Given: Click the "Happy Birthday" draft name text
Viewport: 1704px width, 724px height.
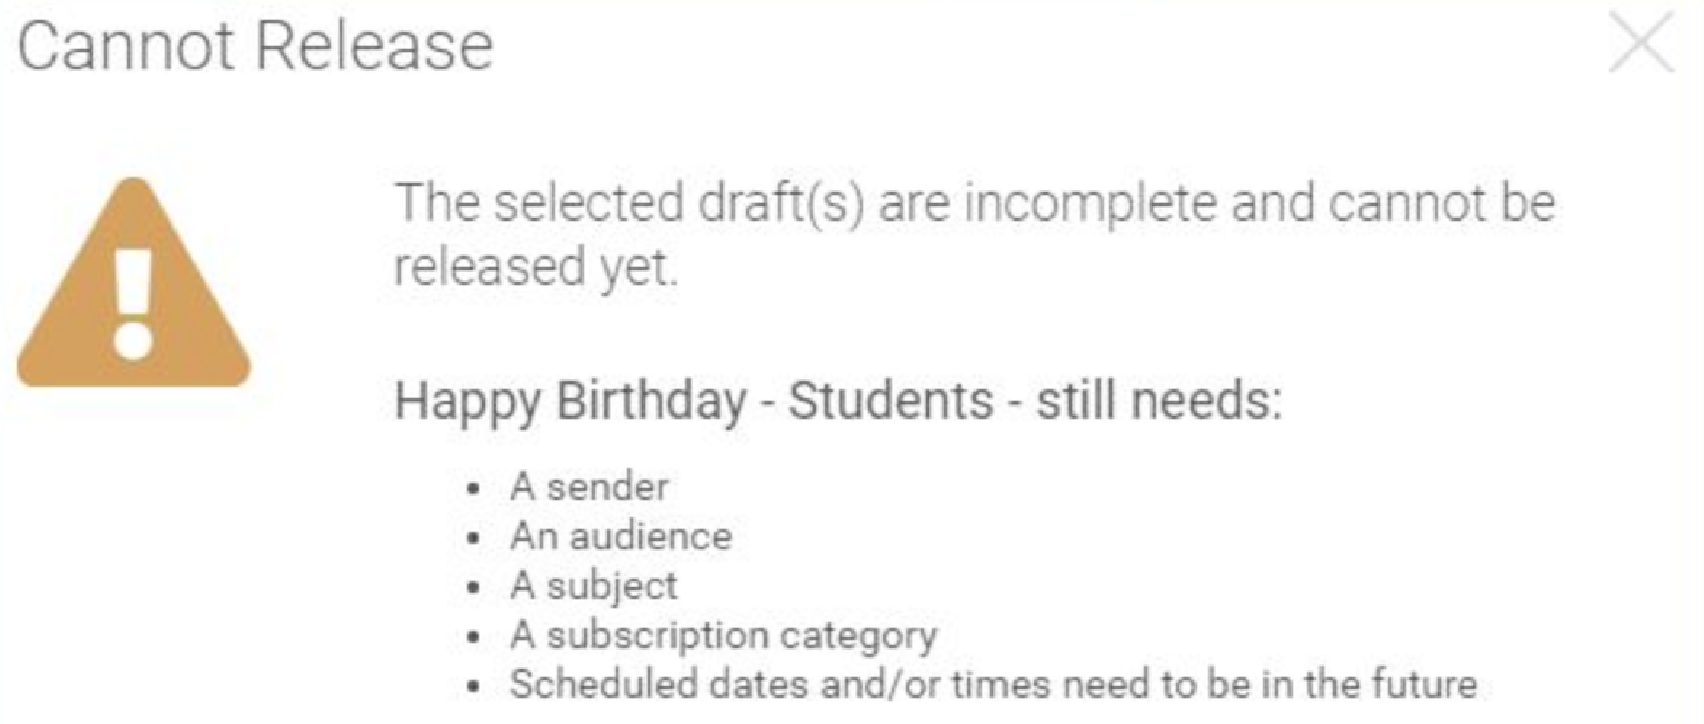Looking at the screenshot, I should point(570,401).
